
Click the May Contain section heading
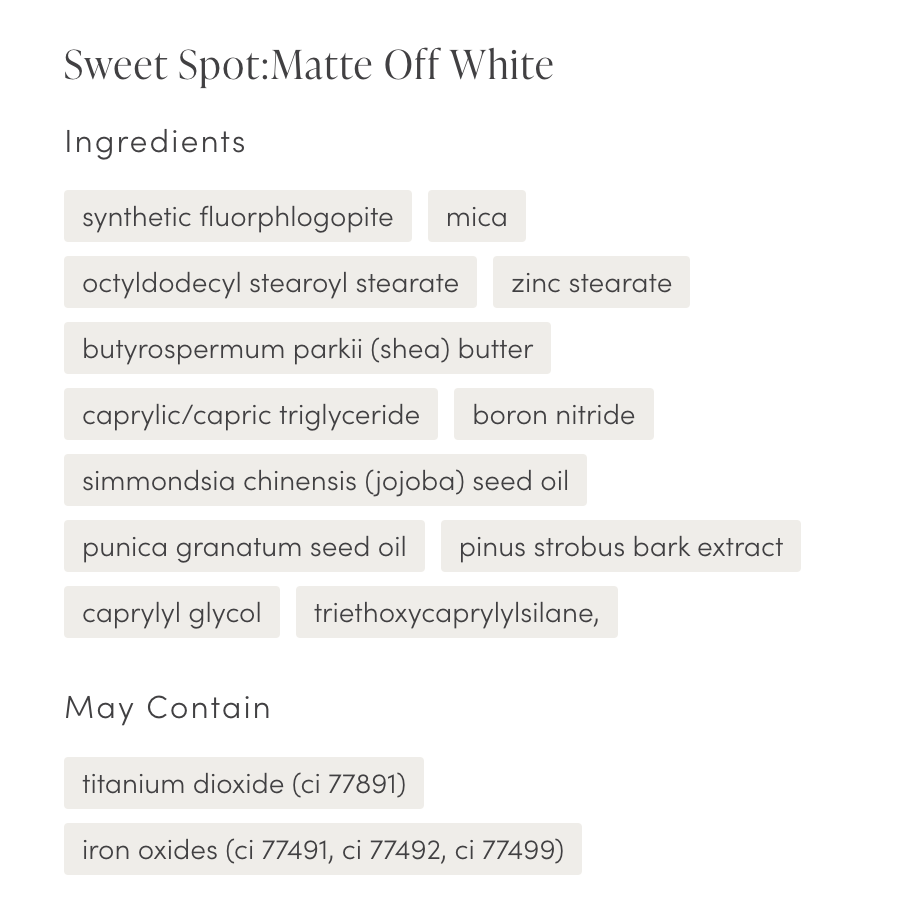pos(168,707)
